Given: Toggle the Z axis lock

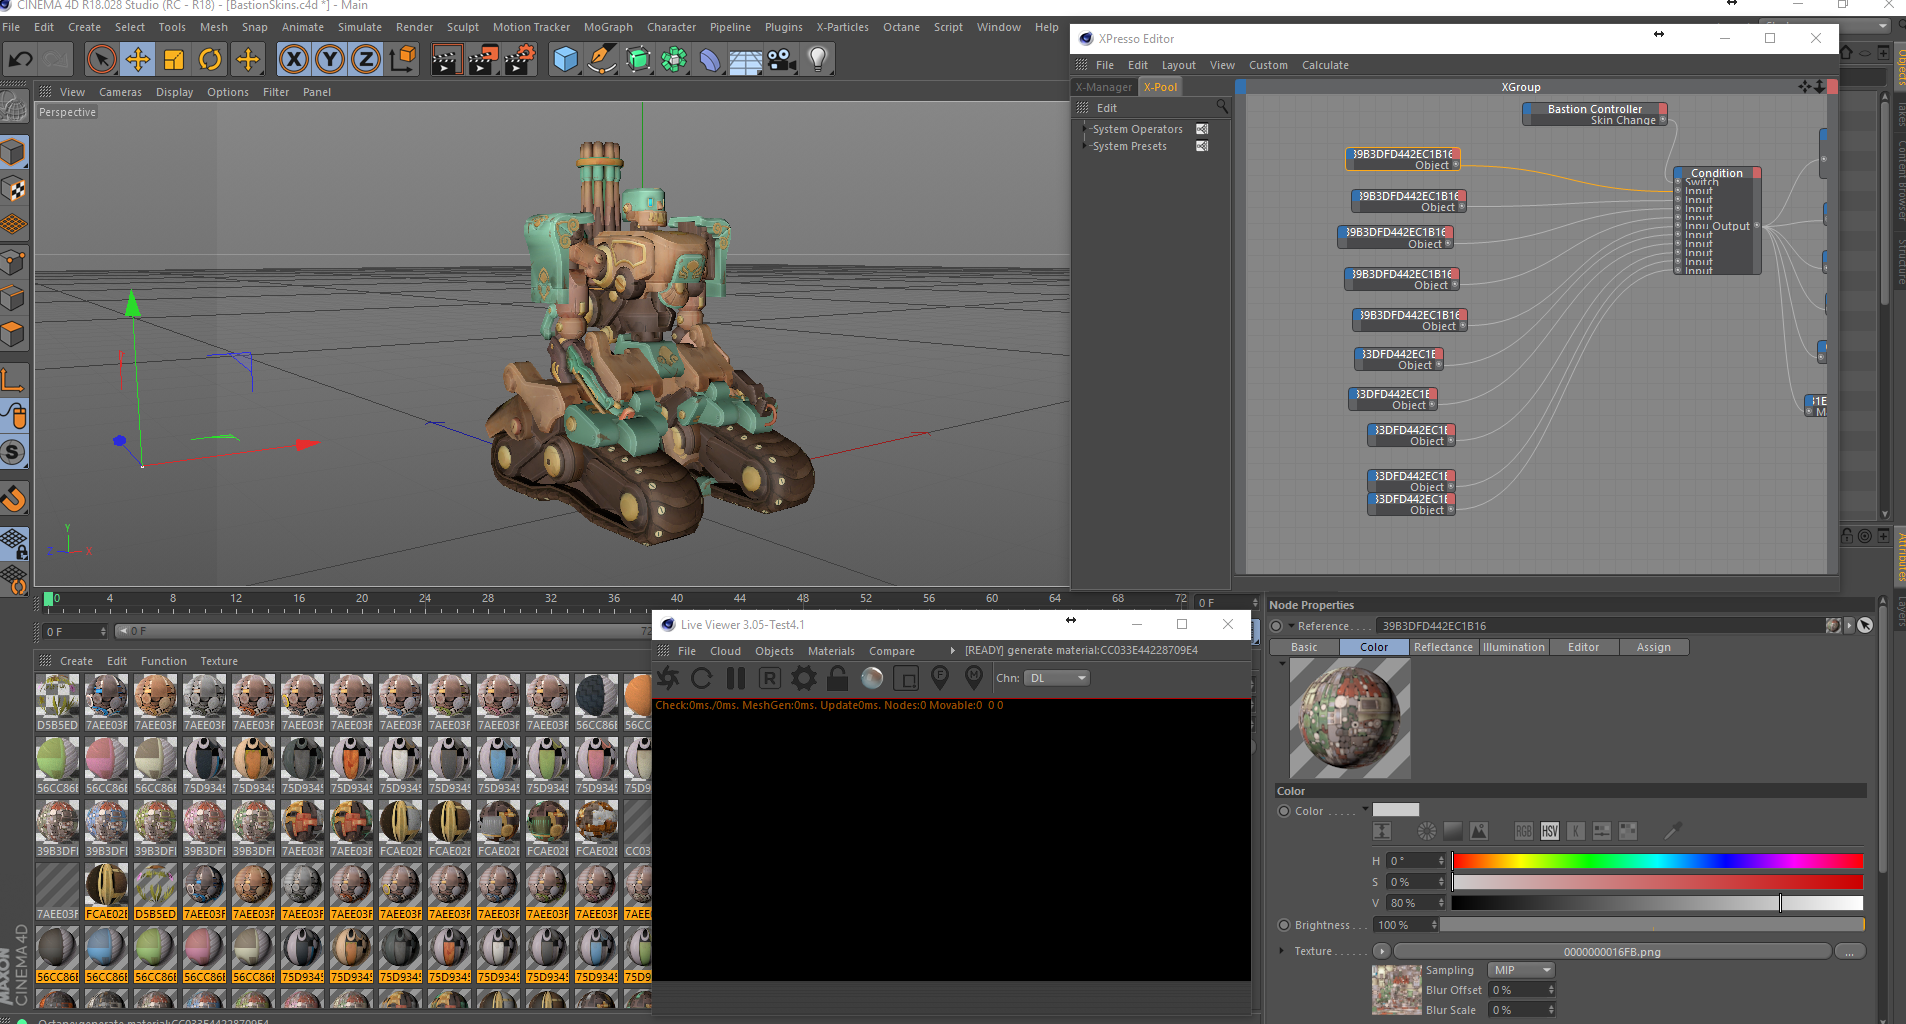Looking at the screenshot, I should [x=366, y=59].
